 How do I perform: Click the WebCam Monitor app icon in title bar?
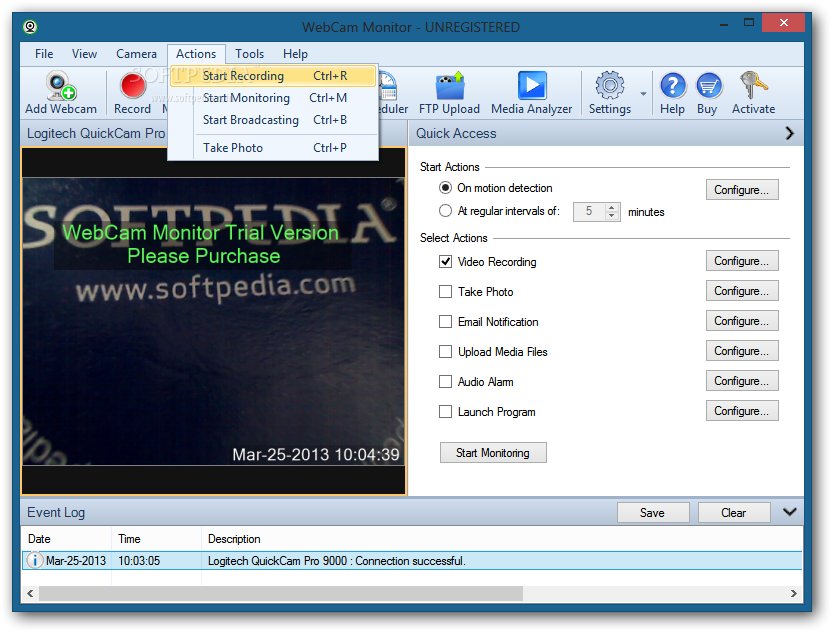coord(30,26)
